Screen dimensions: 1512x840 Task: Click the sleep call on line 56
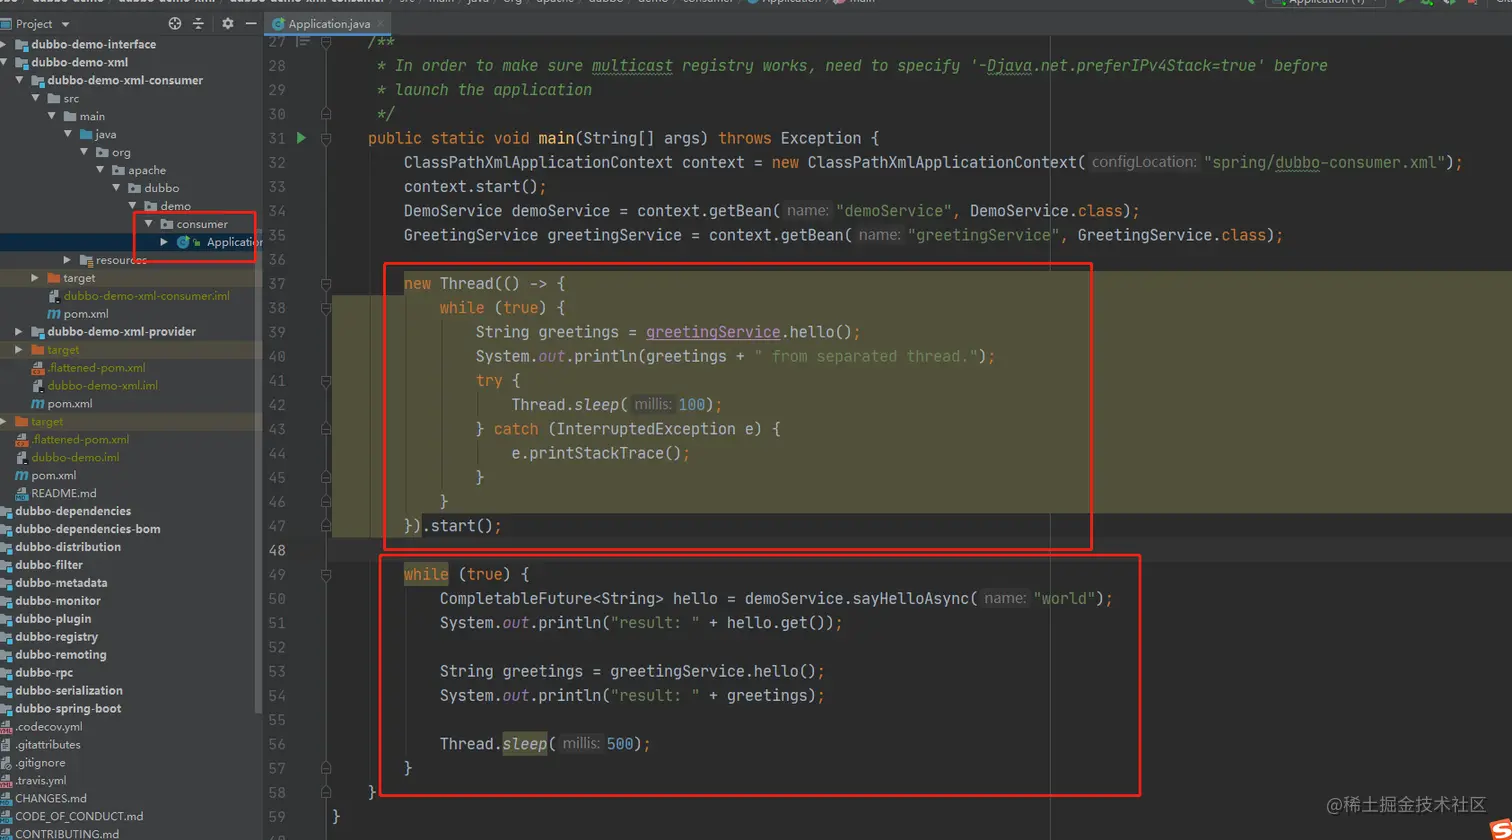point(524,744)
